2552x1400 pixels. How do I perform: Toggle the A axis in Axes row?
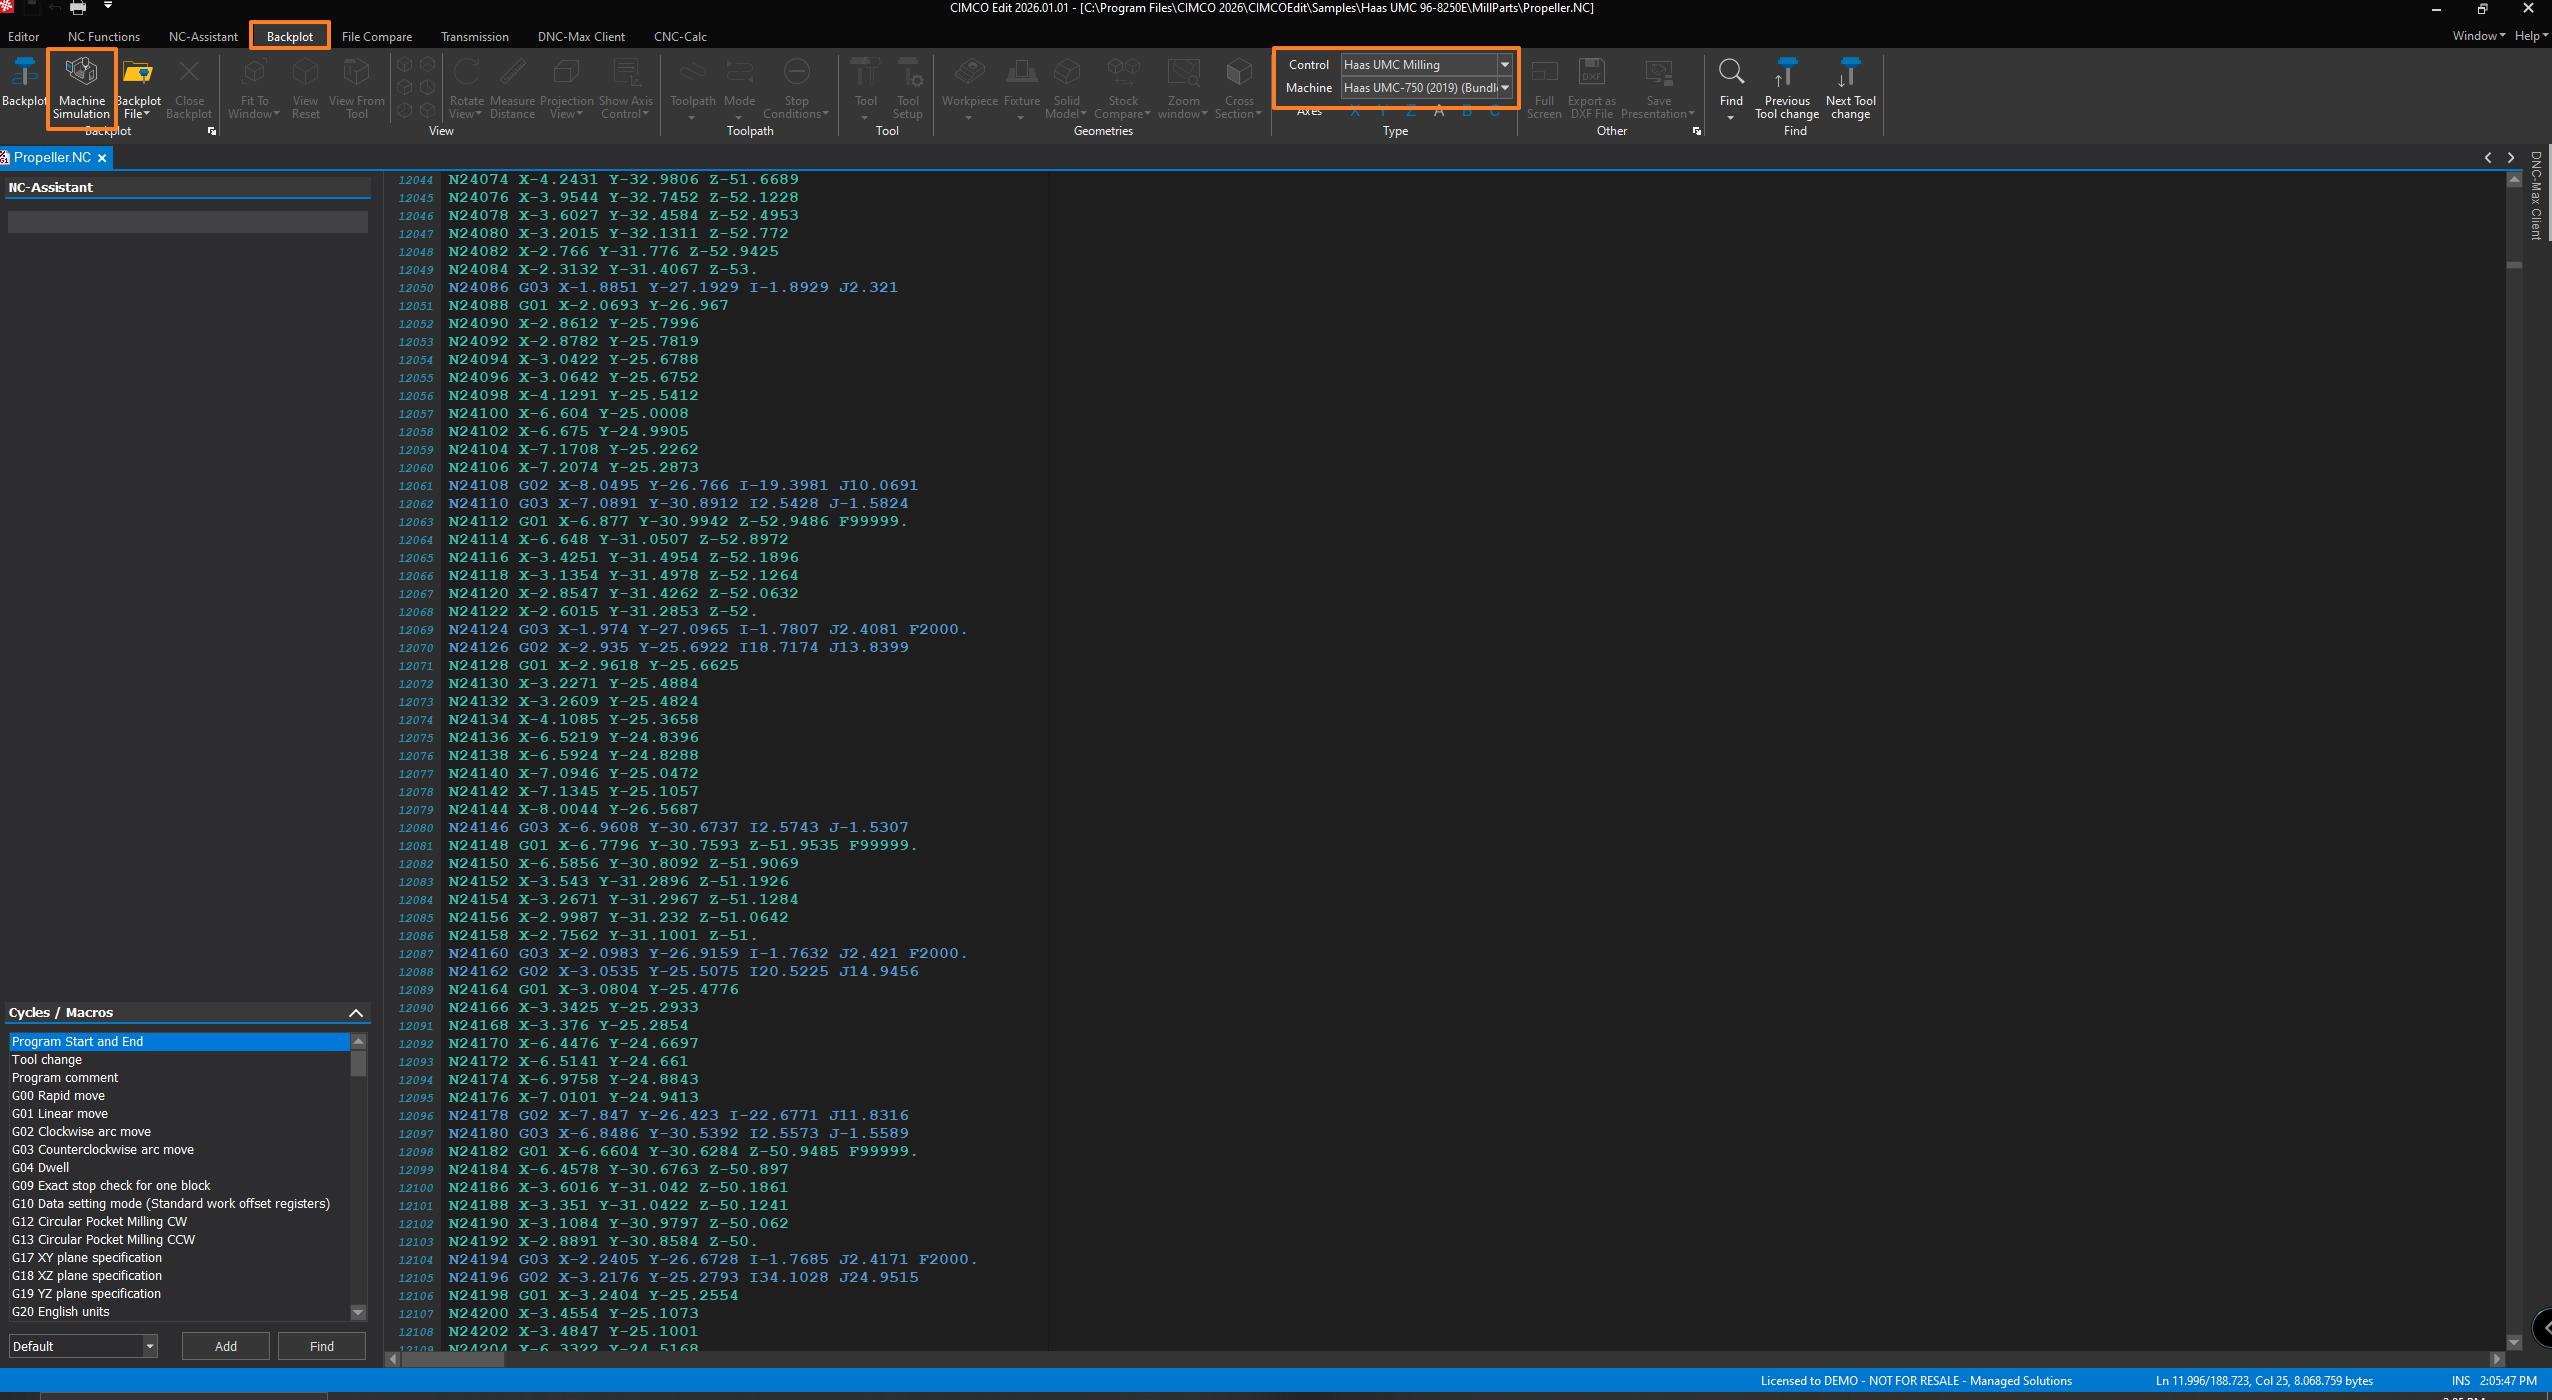[x=1439, y=112]
